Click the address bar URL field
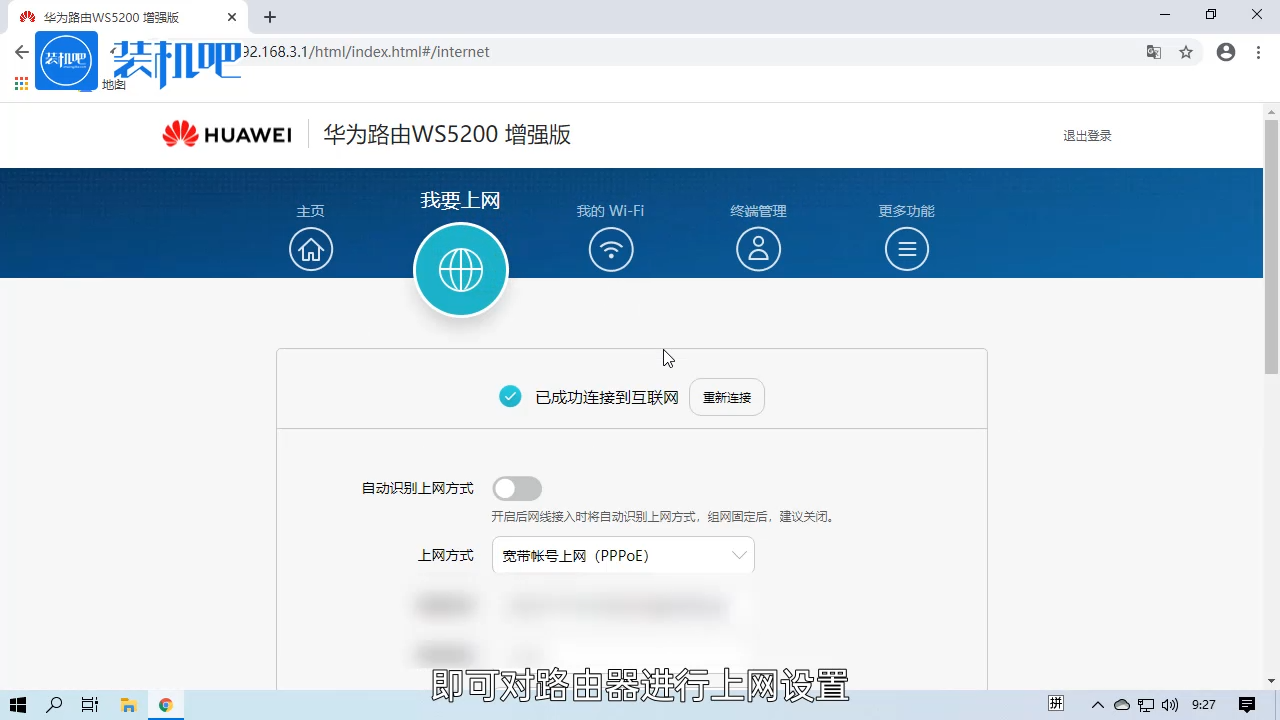This screenshot has width=1280, height=720. click(600, 52)
